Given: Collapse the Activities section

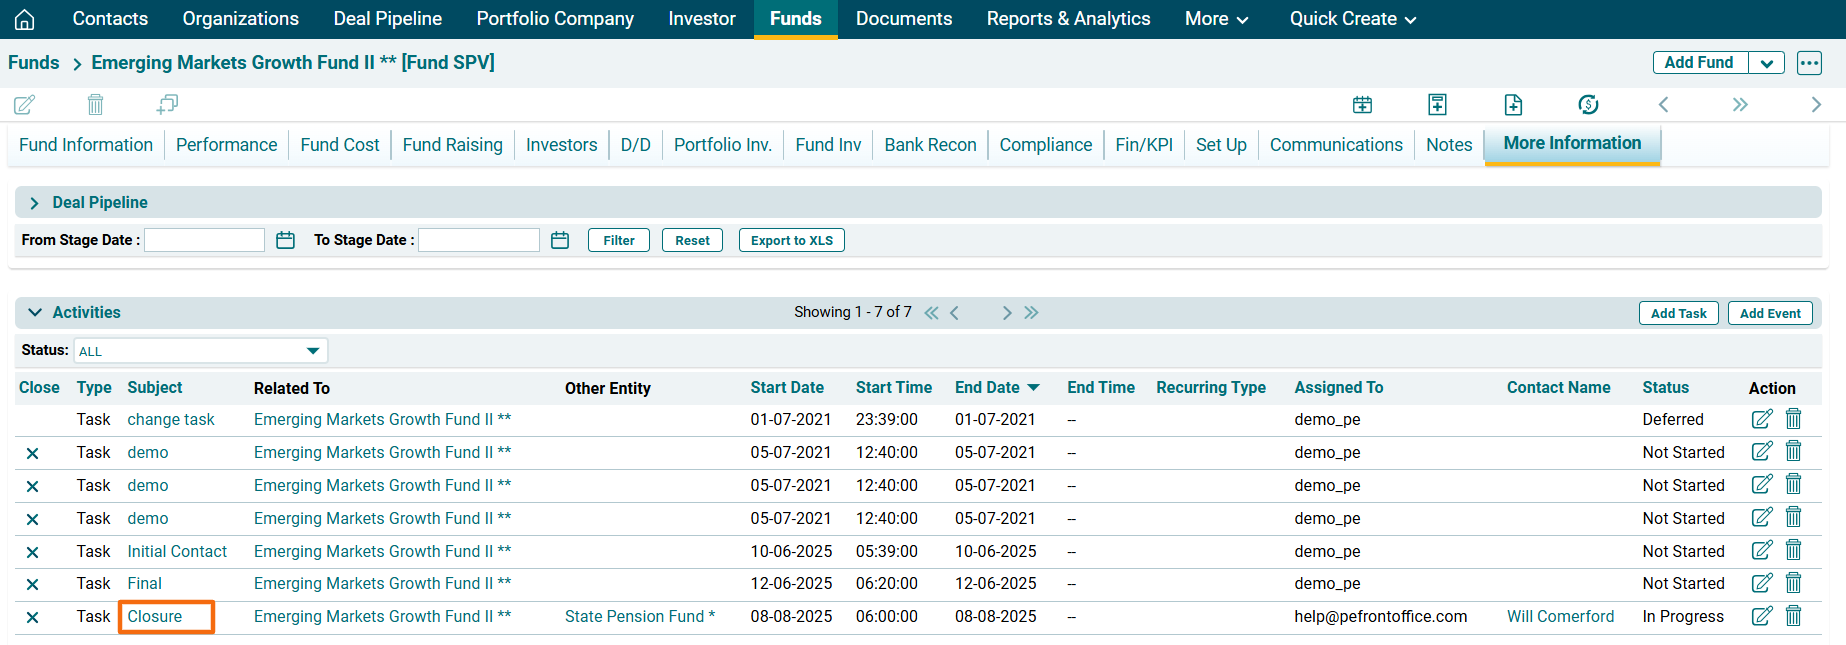Looking at the screenshot, I should tap(35, 313).
